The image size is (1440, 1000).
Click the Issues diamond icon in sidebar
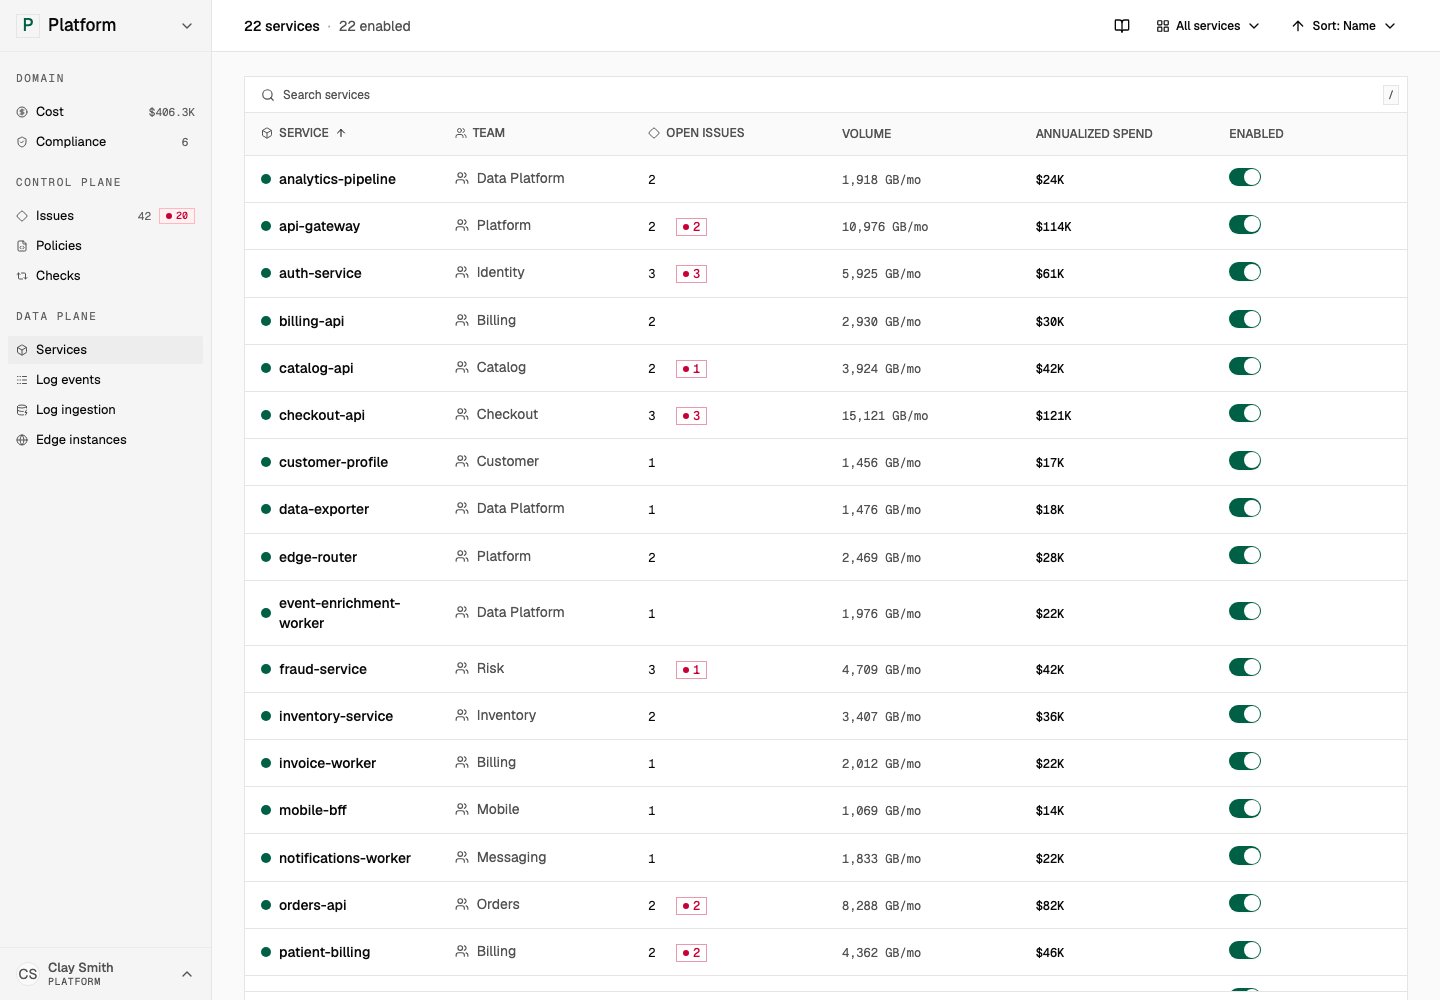22,216
